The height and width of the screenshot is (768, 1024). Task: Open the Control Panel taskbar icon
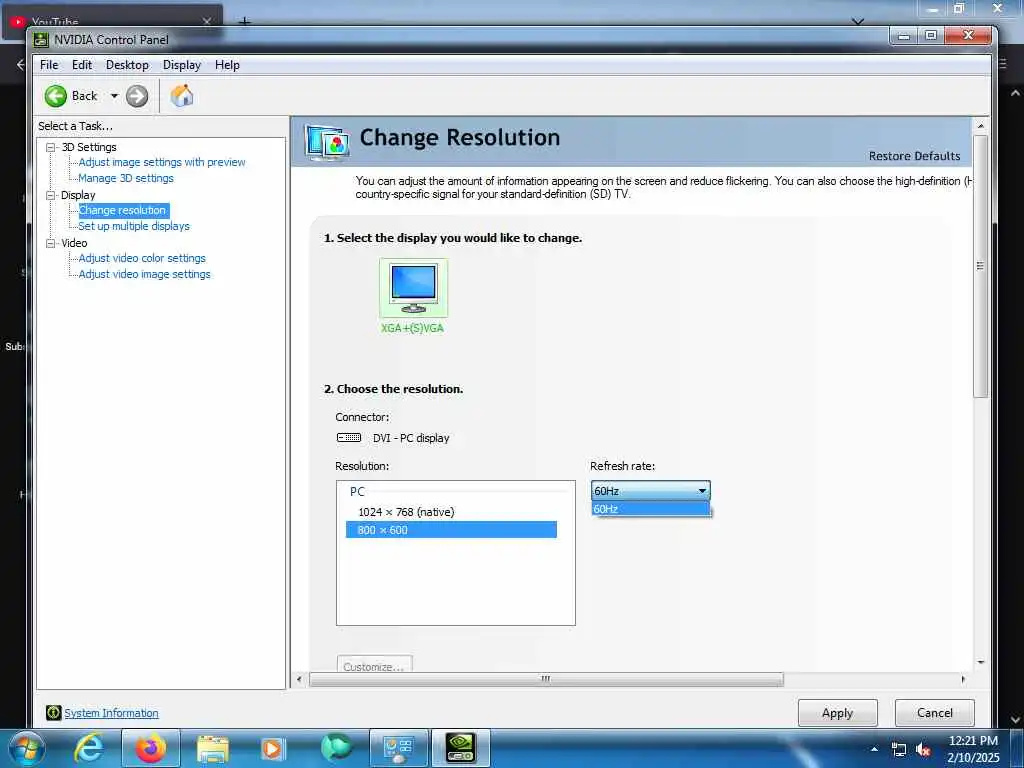coord(398,748)
